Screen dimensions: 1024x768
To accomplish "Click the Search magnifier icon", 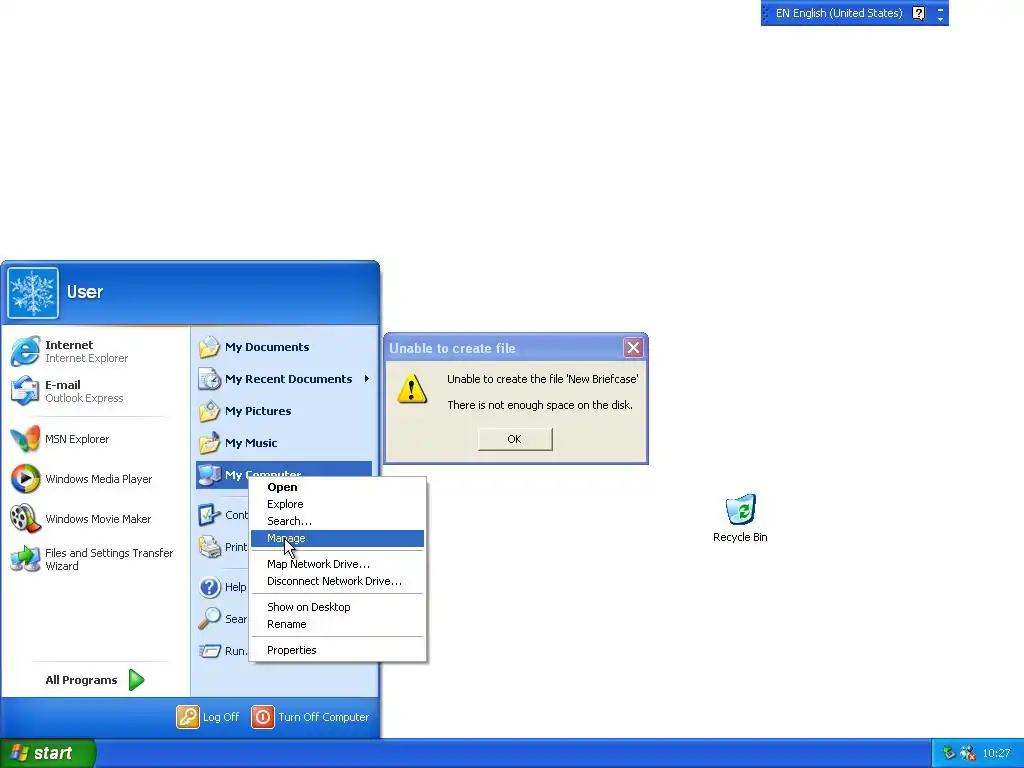I will pyautogui.click(x=210, y=618).
